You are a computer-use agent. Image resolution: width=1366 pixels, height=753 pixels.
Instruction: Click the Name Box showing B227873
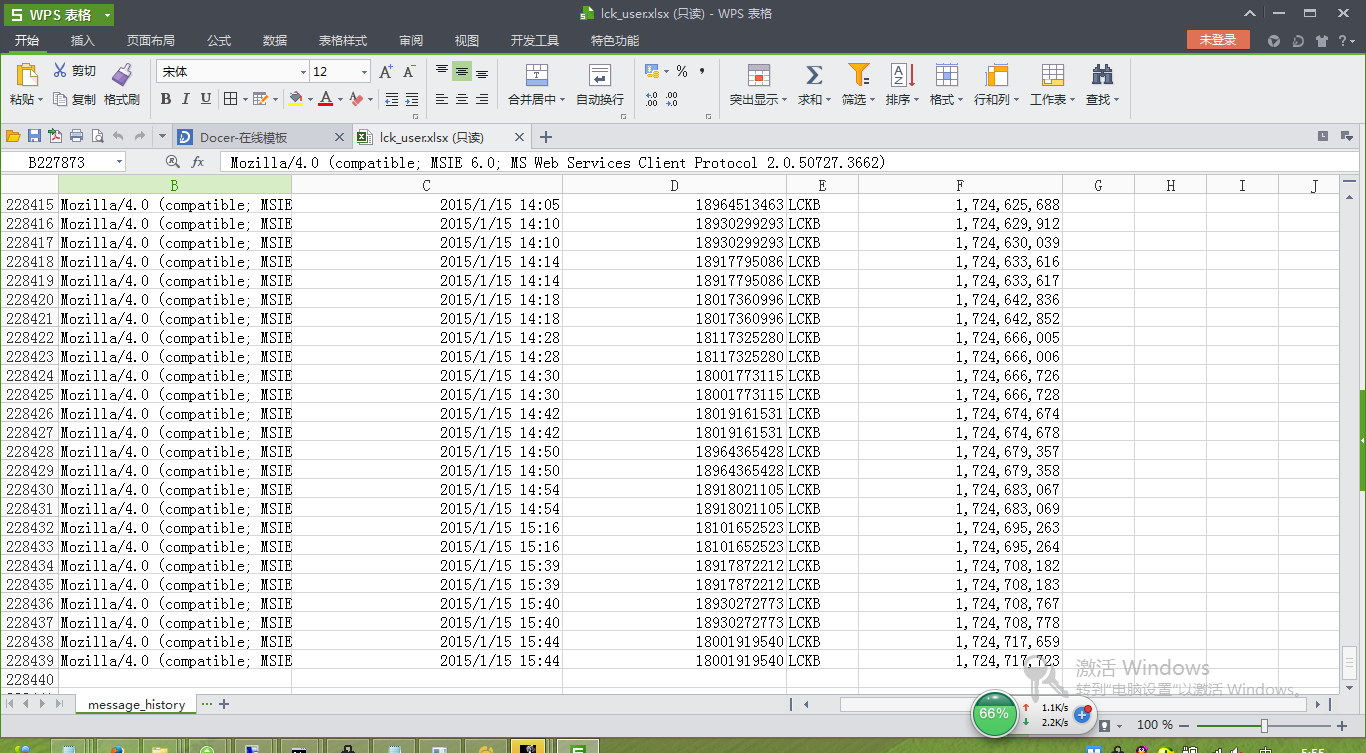pos(64,162)
